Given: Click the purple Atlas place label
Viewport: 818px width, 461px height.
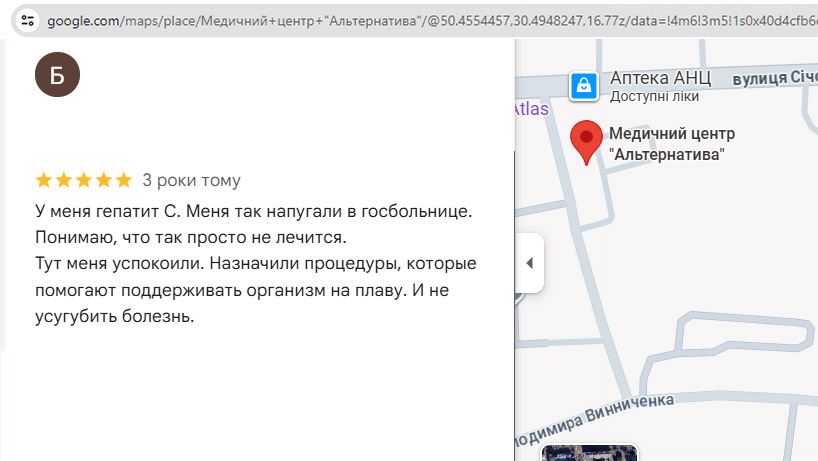Looking at the screenshot, I should click(531, 109).
